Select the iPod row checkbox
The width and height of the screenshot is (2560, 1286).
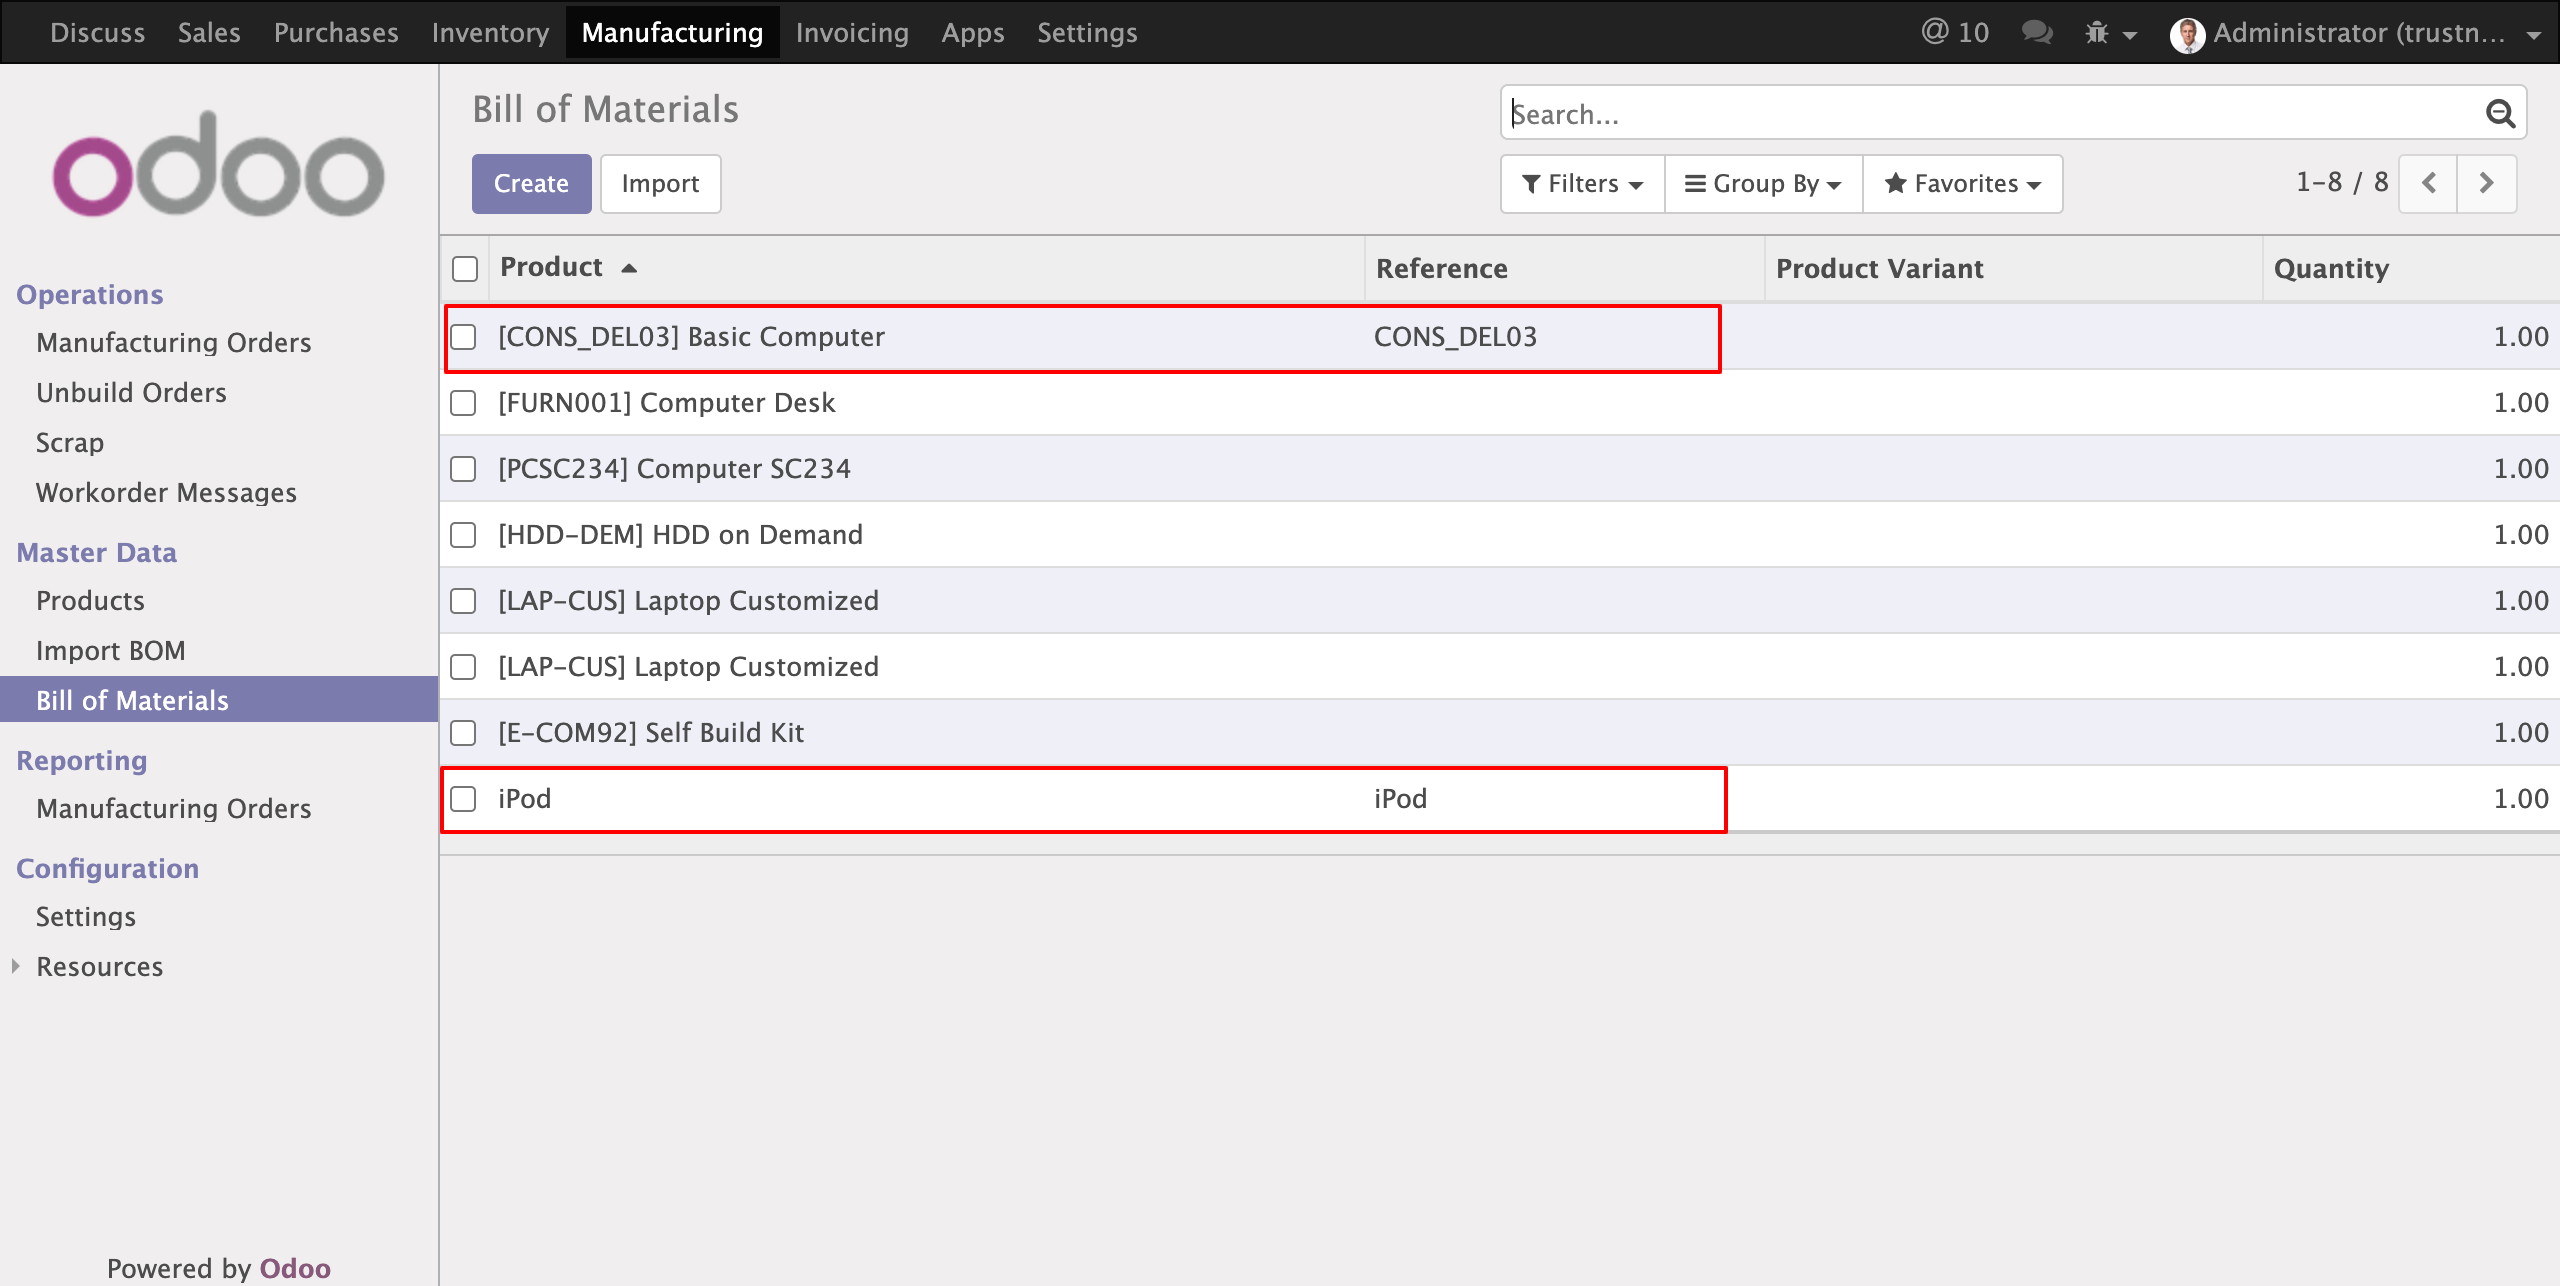463,799
